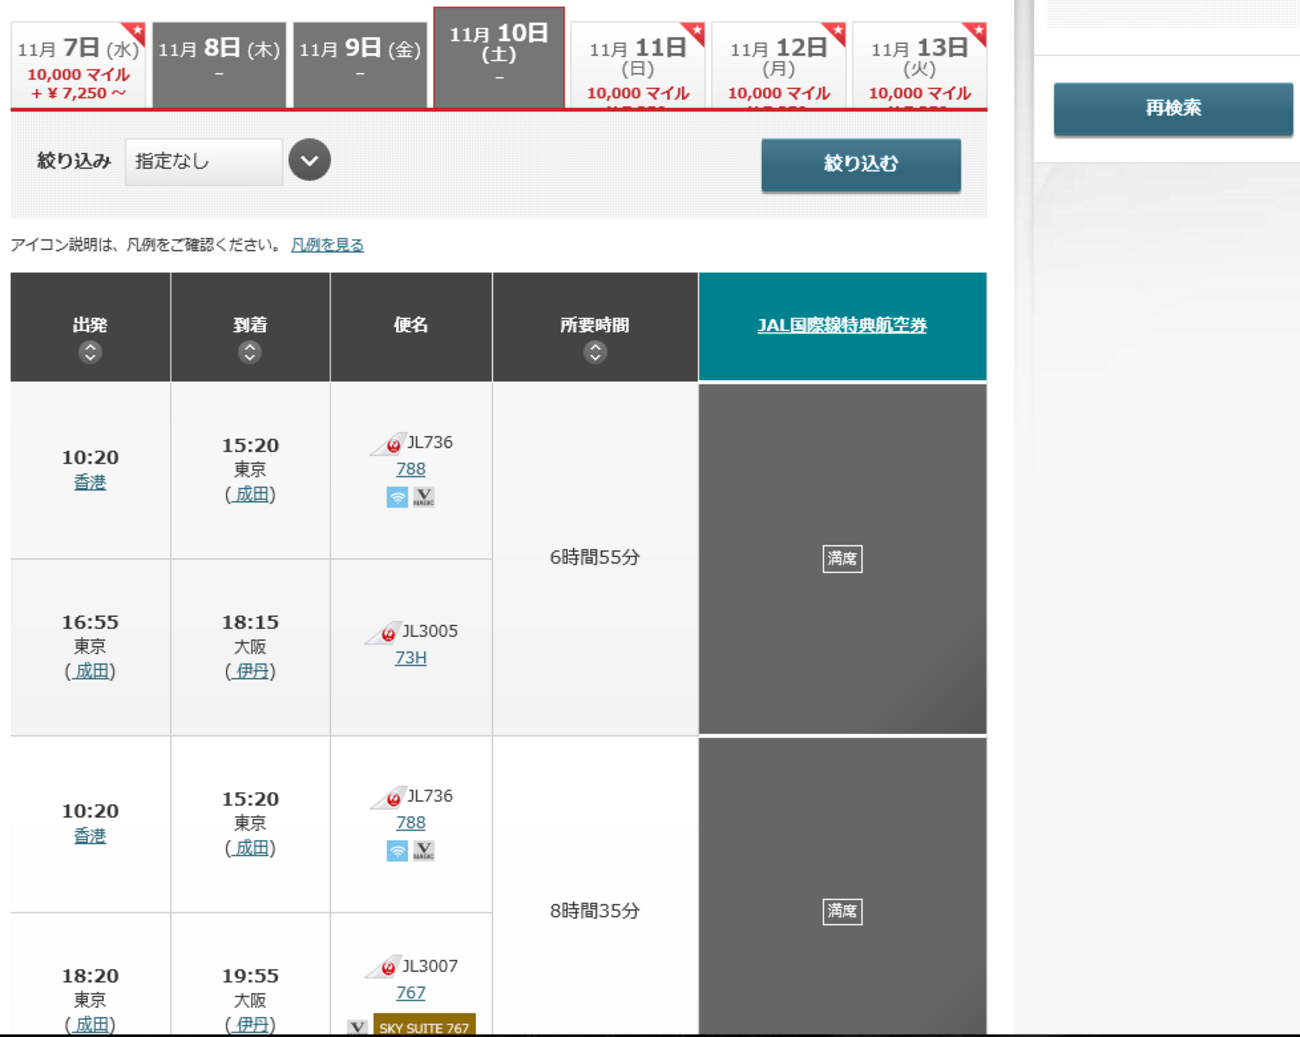Open the 凡例を見る legend link

pyautogui.click(x=327, y=245)
